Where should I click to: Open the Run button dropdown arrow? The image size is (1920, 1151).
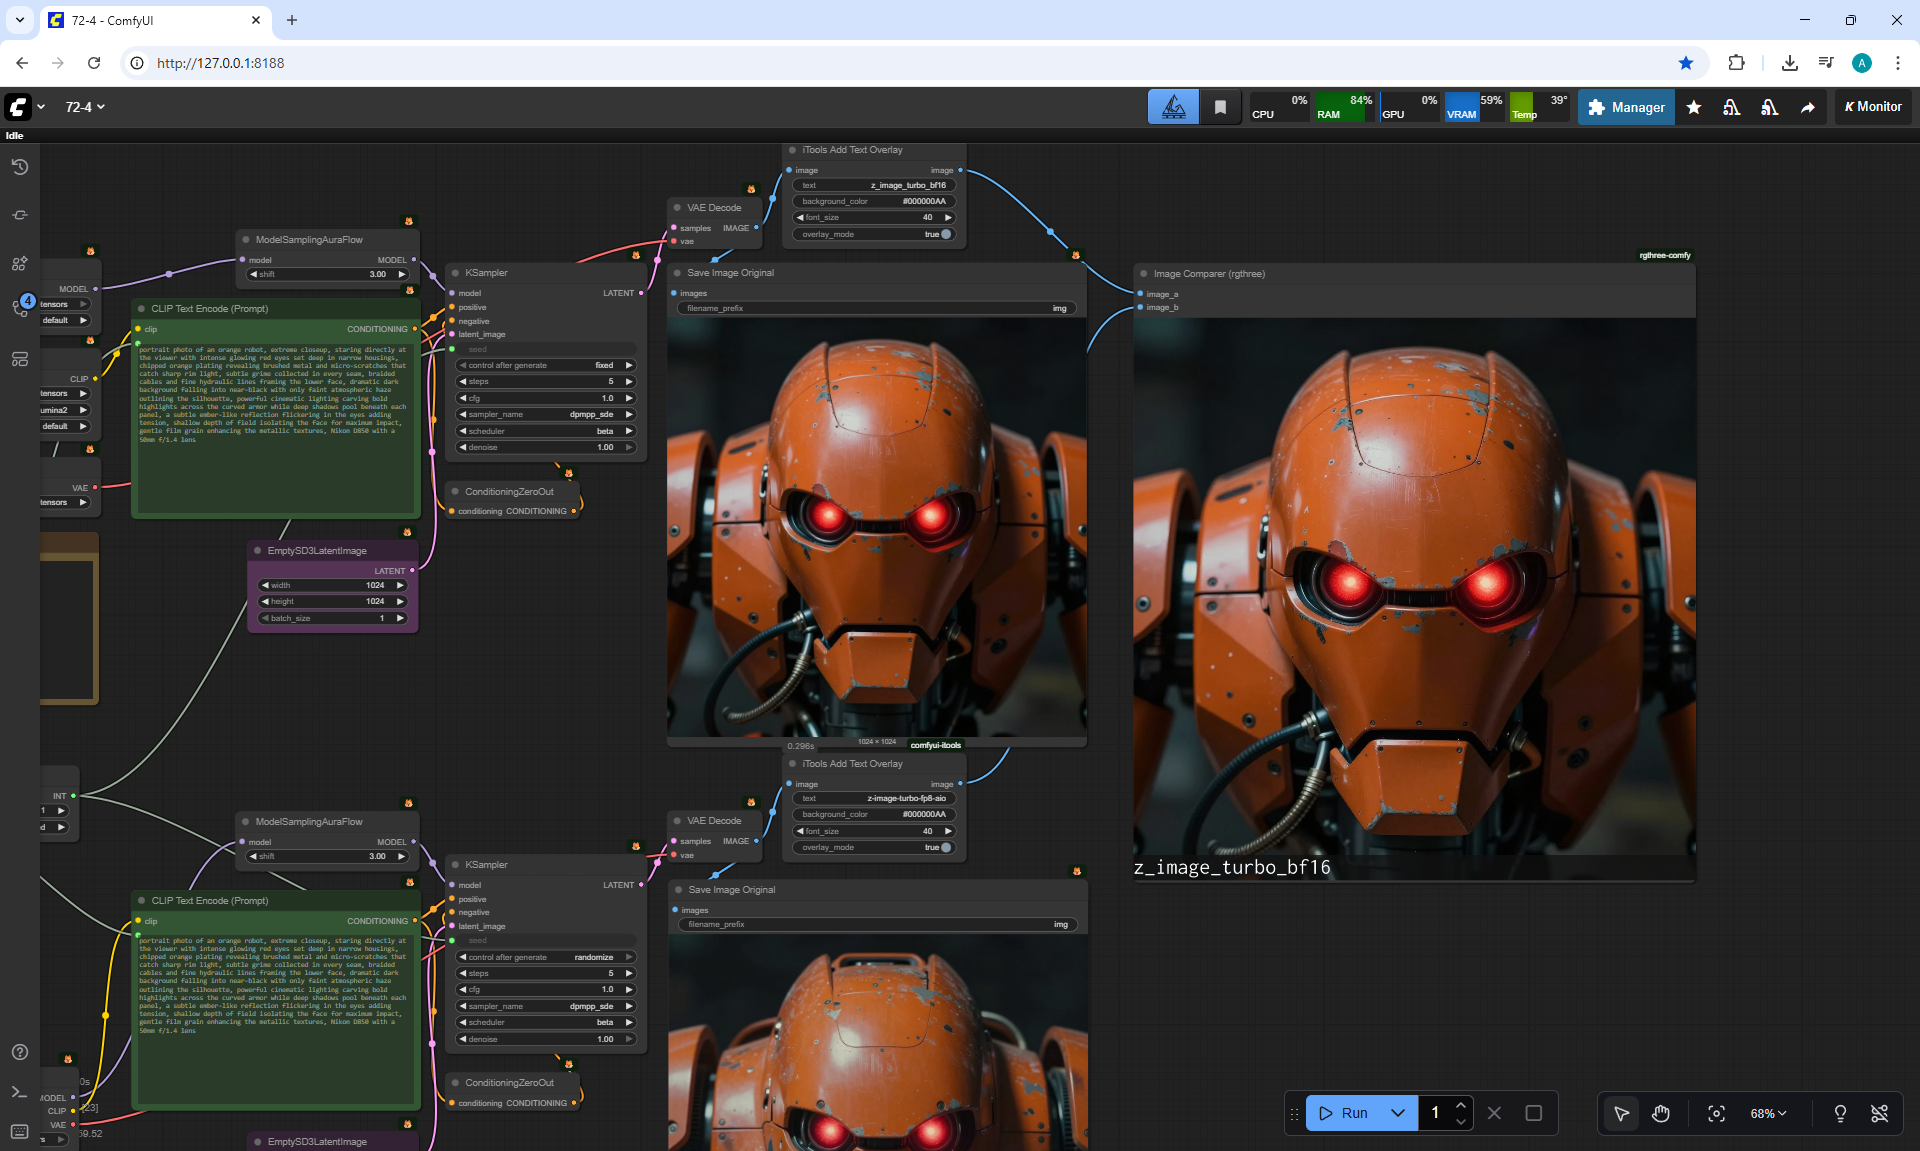(x=1398, y=1113)
